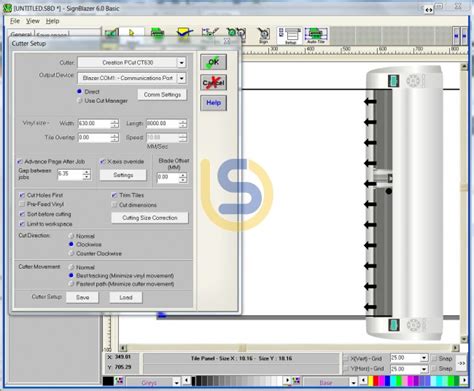The image size is (474, 391).
Task: Click the Vinyl Width input field
Action: click(x=94, y=124)
